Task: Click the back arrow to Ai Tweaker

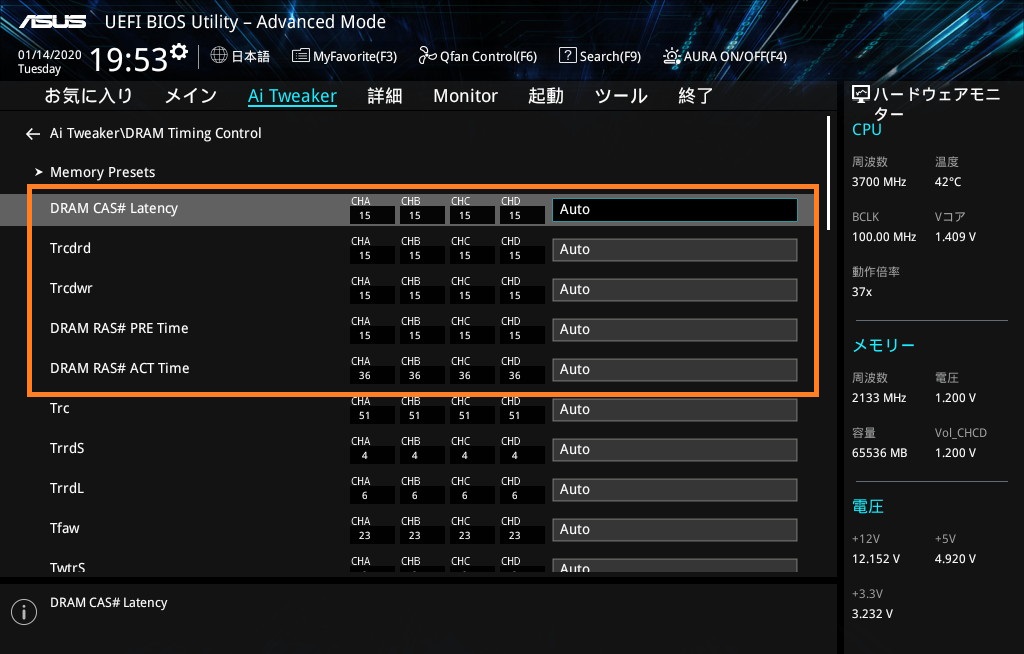Action: [x=33, y=134]
